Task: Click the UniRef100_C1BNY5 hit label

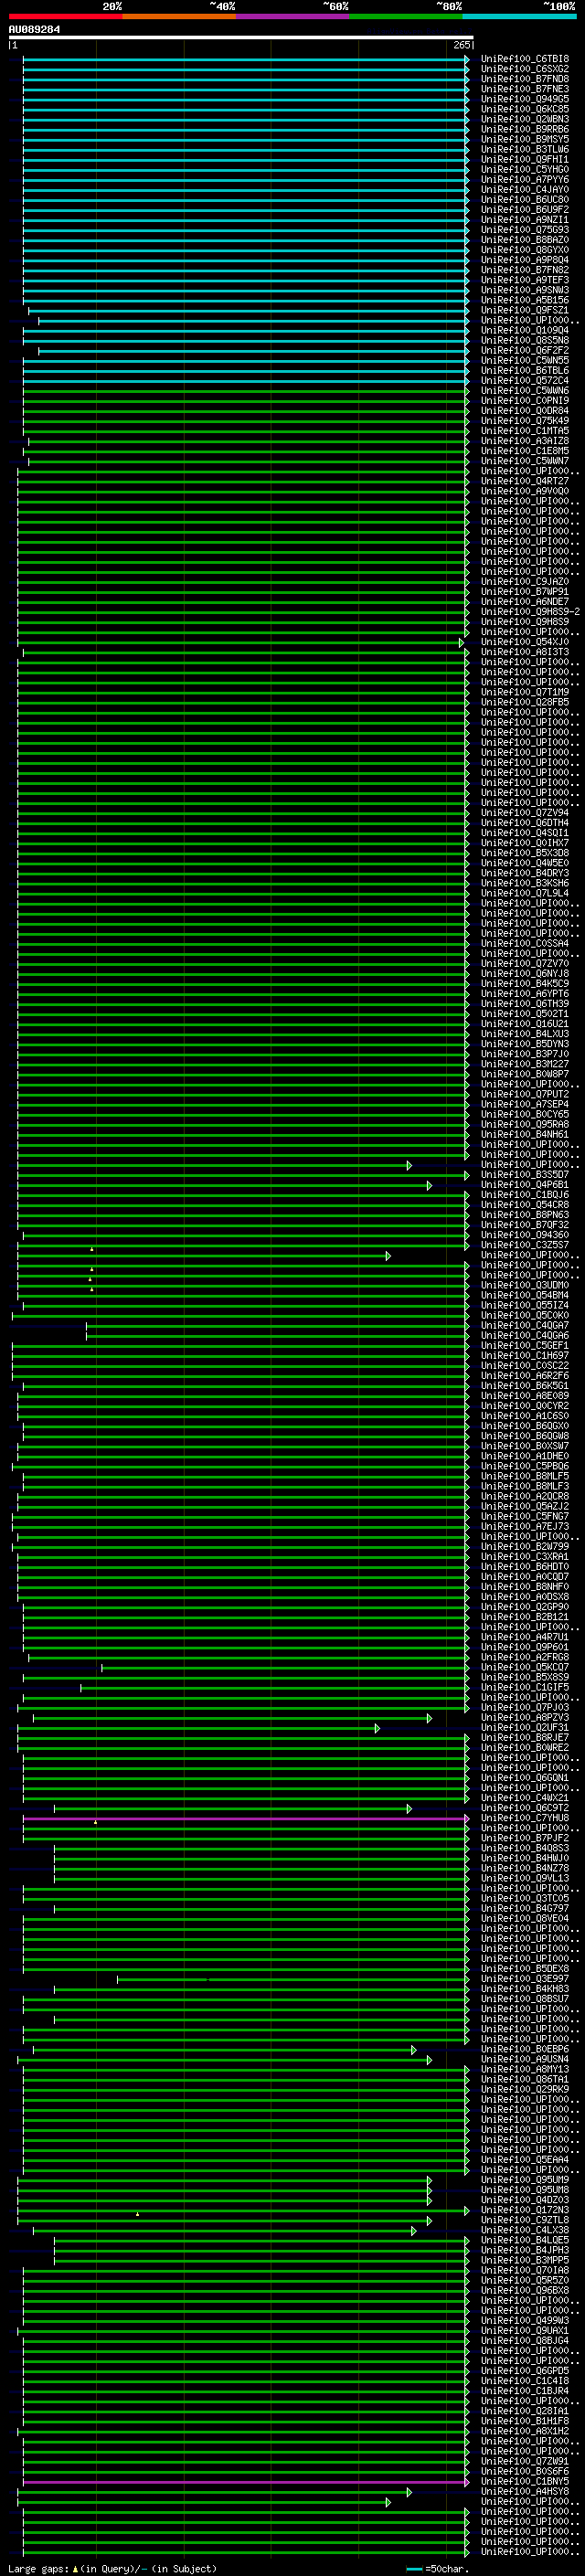Action: click(525, 2481)
